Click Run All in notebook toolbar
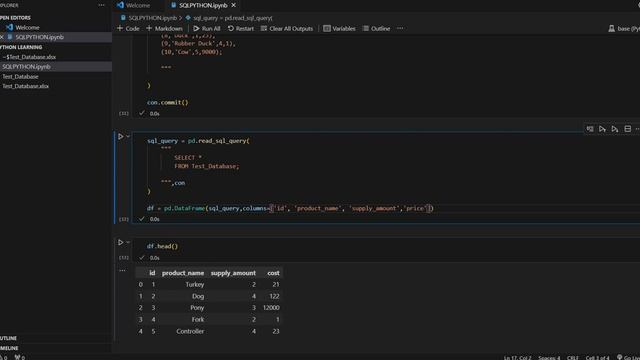The height and width of the screenshot is (360, 640). click(207, 29)
